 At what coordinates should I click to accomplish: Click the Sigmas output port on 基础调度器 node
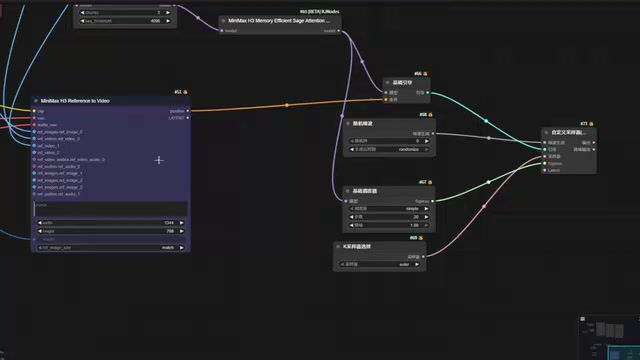[433, 201]
